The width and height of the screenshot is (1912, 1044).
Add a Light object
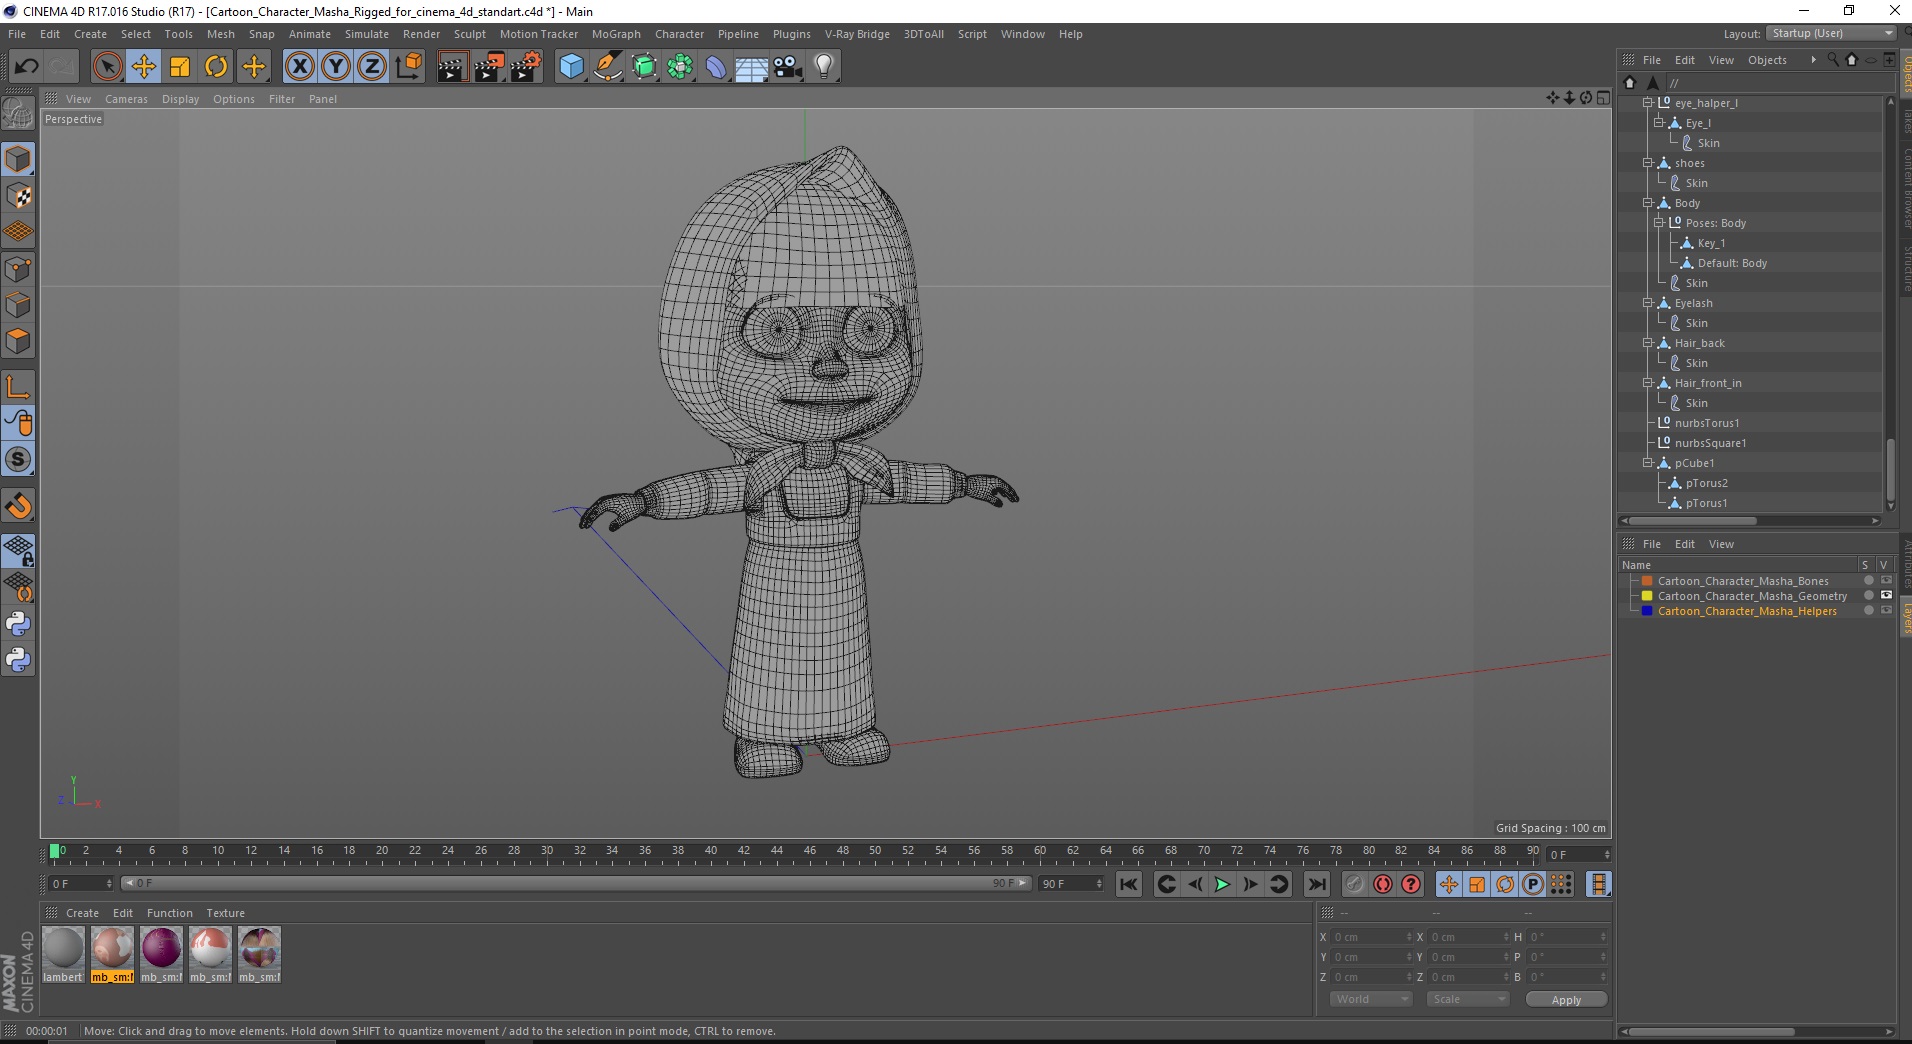[824, 67]
